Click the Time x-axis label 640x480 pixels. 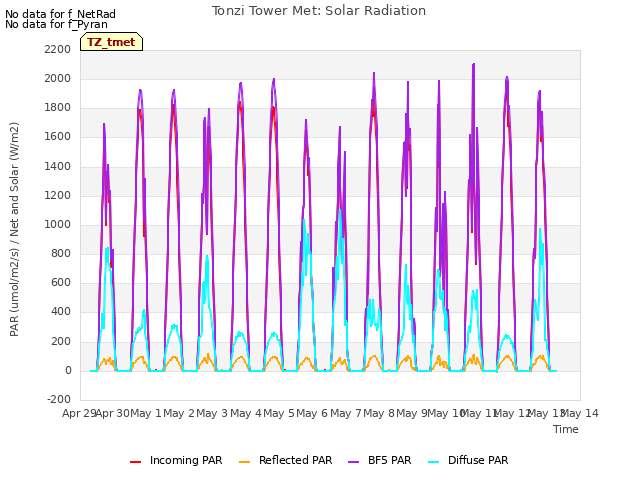point(566,429)
